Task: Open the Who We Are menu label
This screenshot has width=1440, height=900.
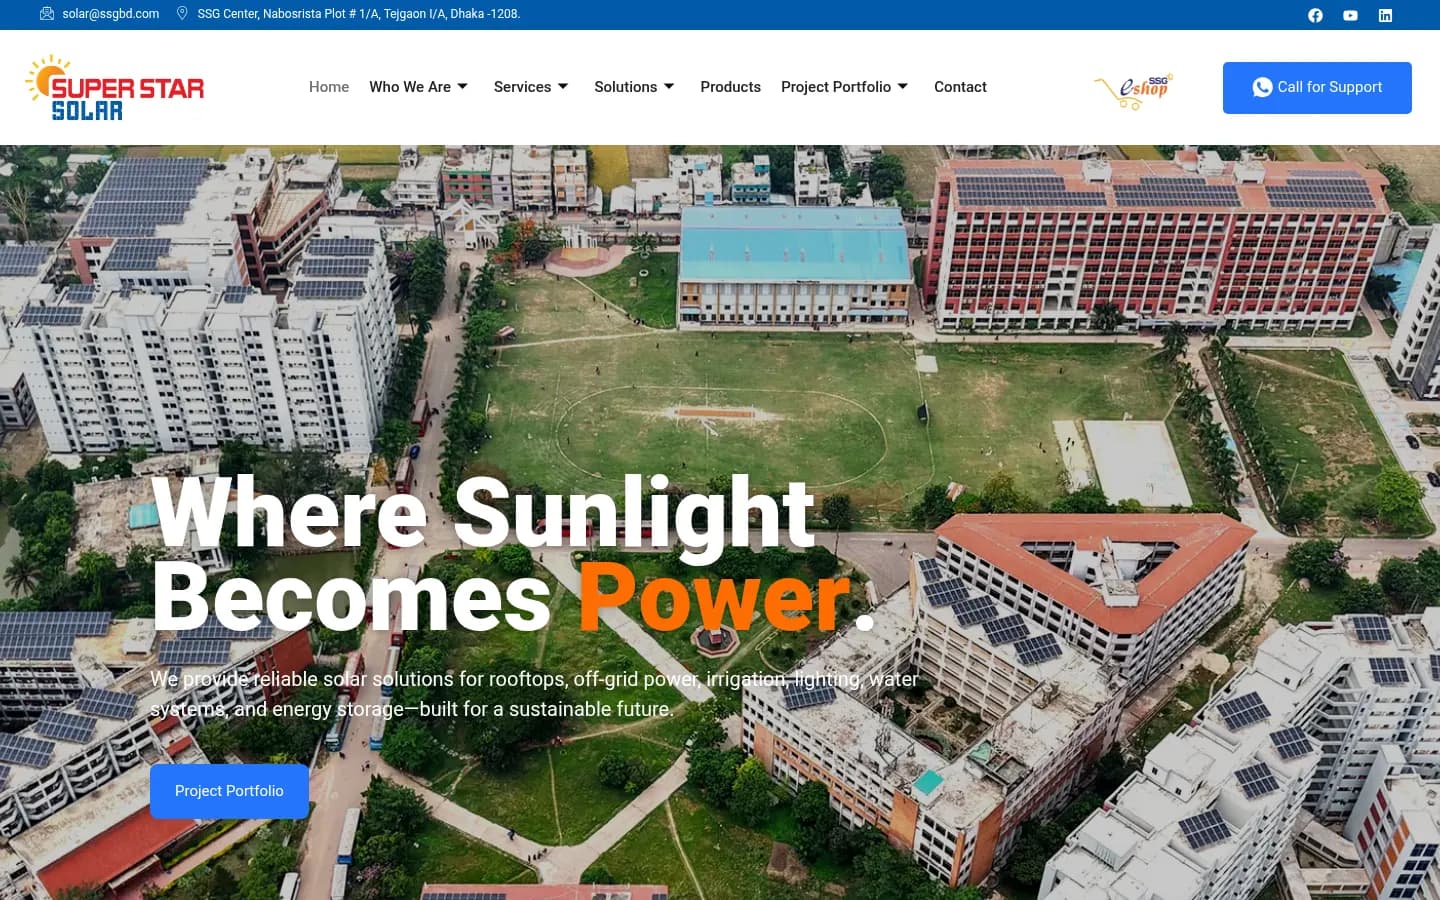Action: [x=410, y=87]
